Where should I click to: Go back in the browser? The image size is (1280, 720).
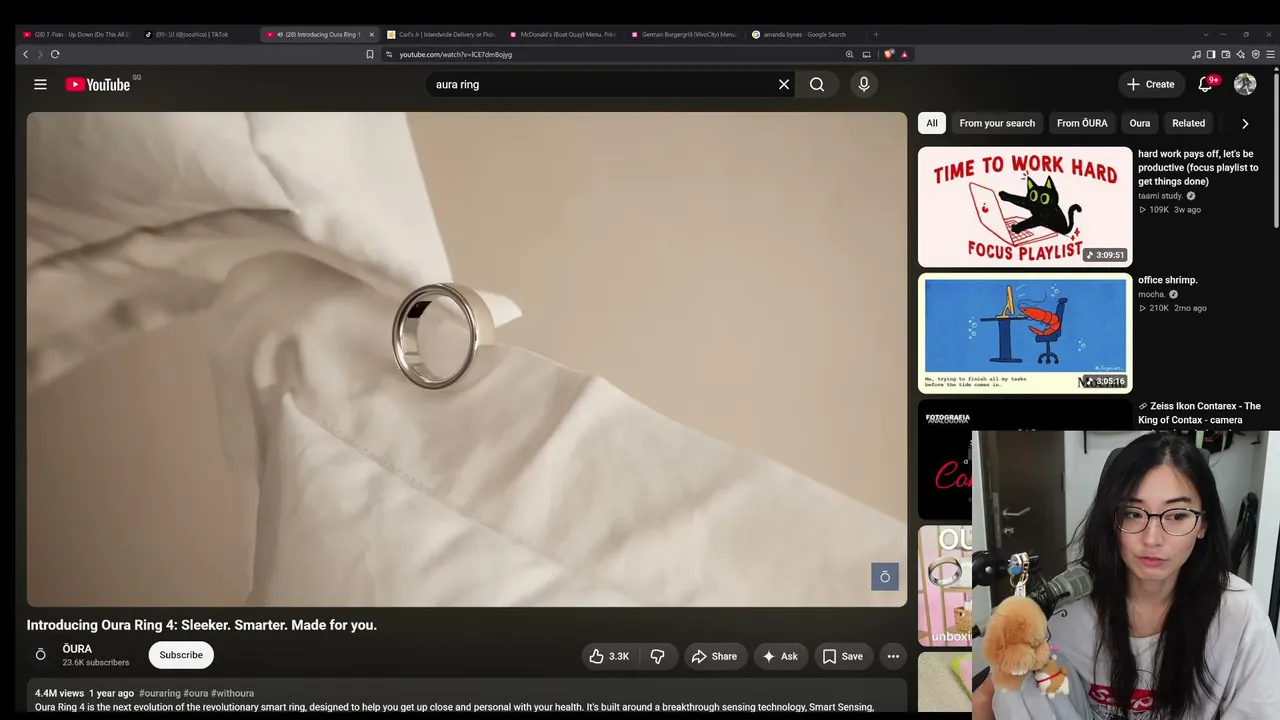click(25, 54)
